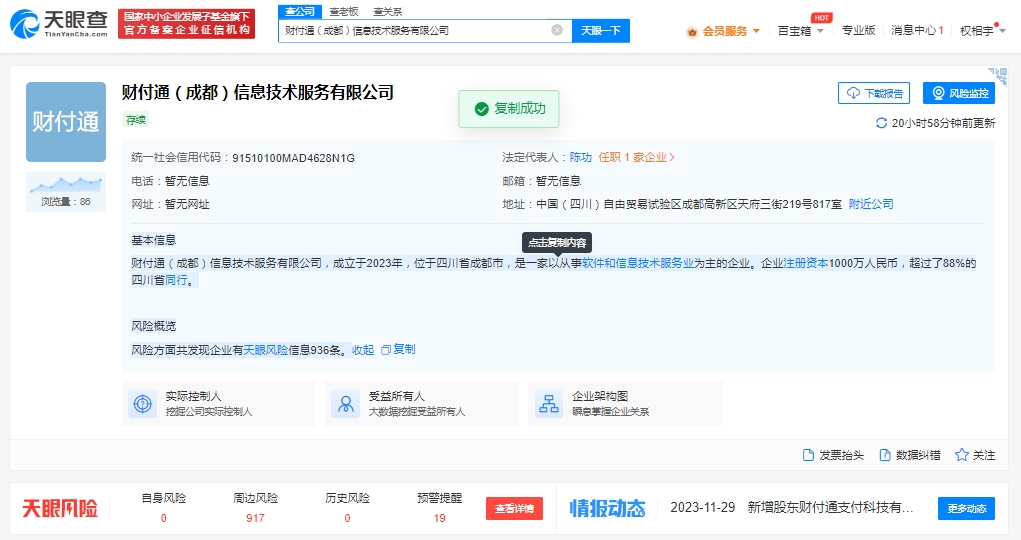Click the refresh icon next to update time
The width and height of the screenshot is (1021, 540).
click(881, 123)
